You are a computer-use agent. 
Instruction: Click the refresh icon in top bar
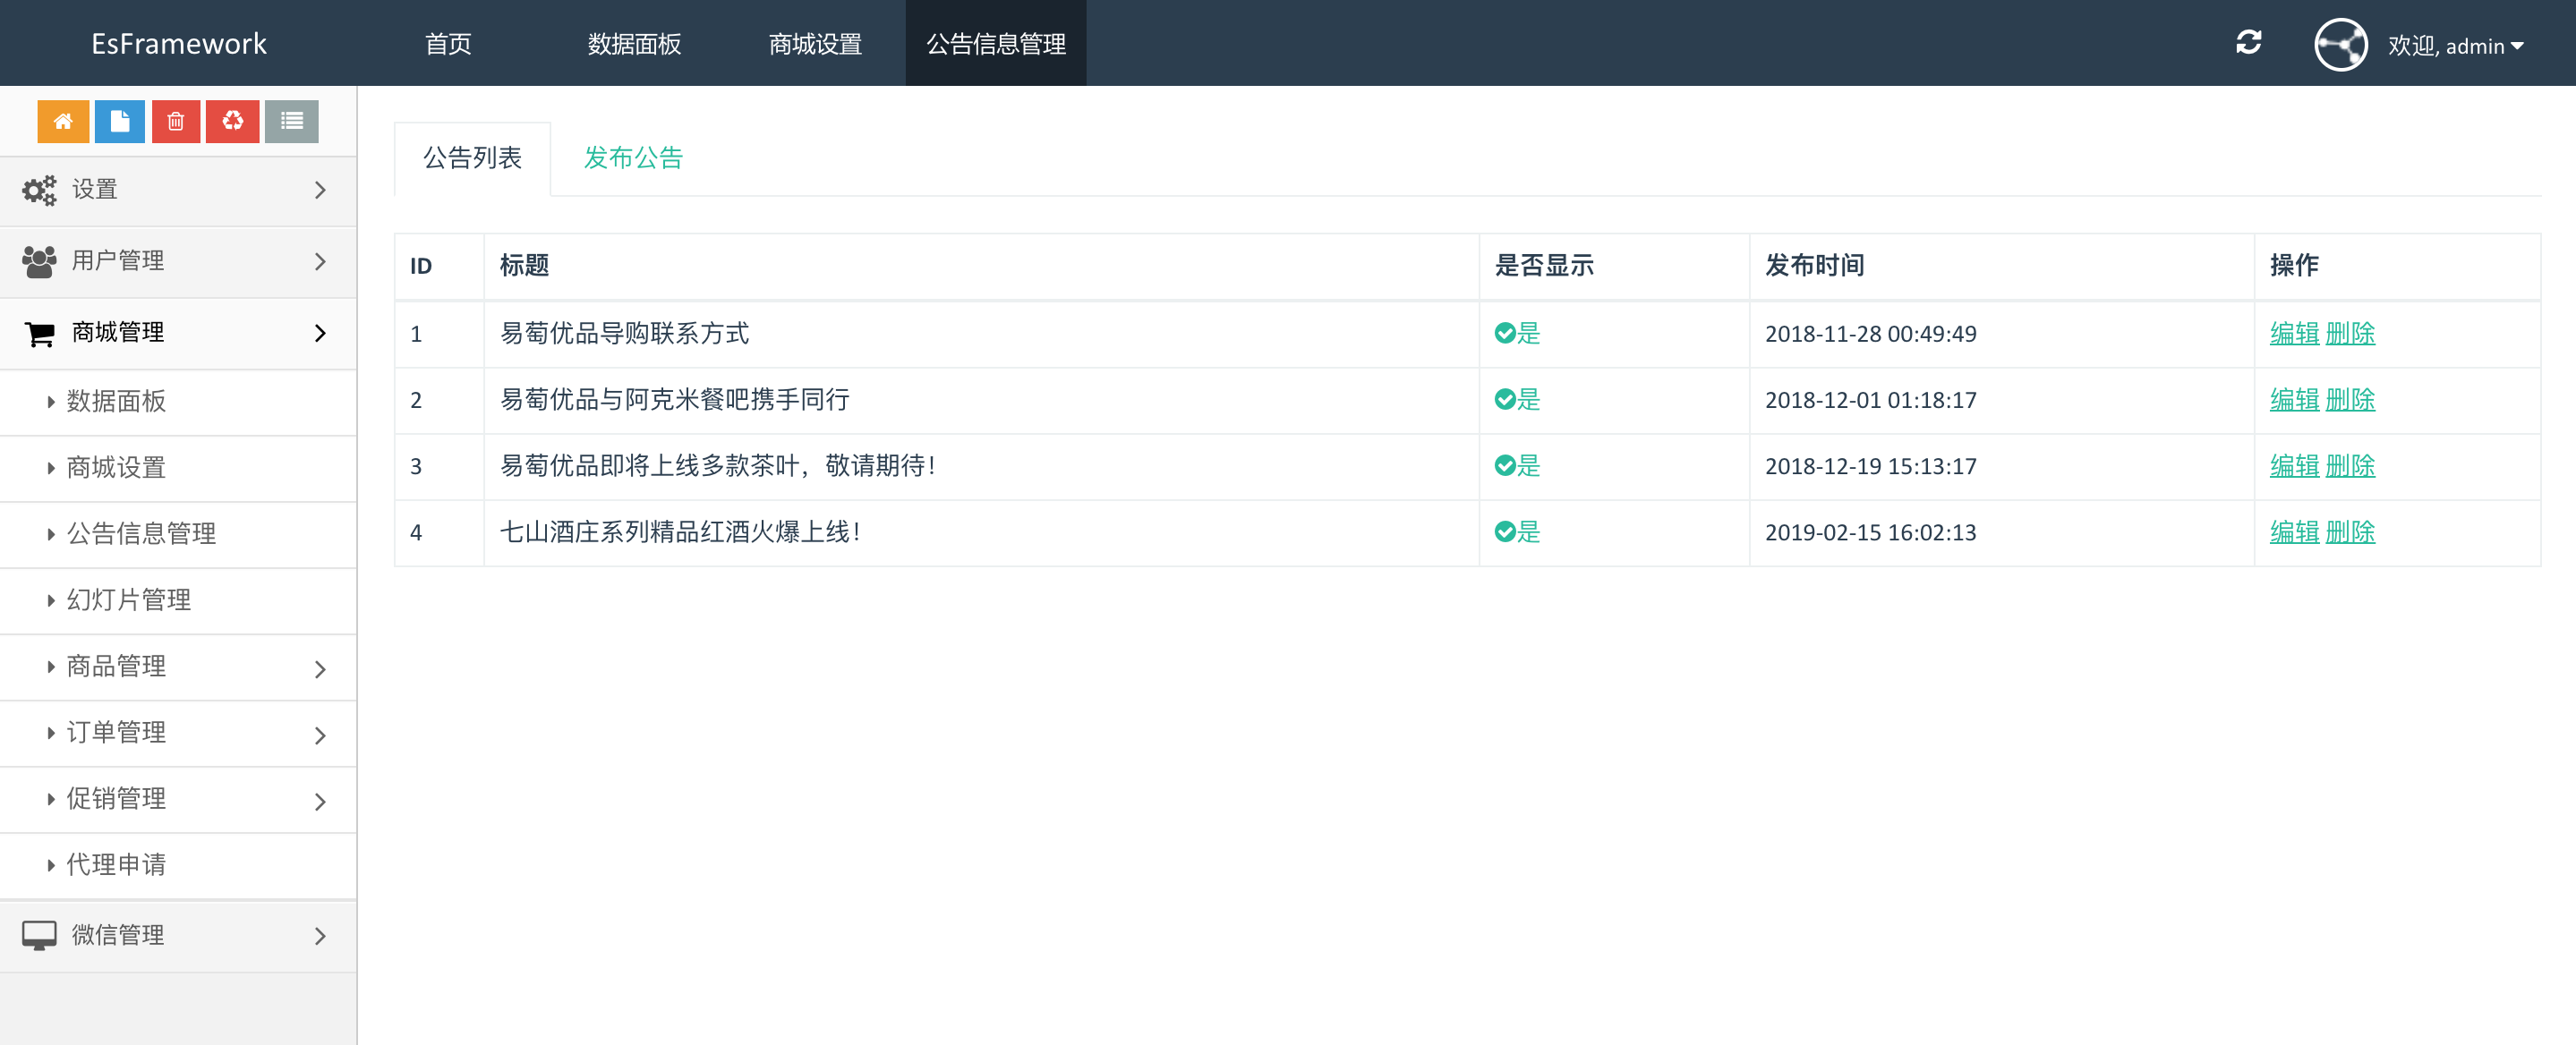[2248, 43]
